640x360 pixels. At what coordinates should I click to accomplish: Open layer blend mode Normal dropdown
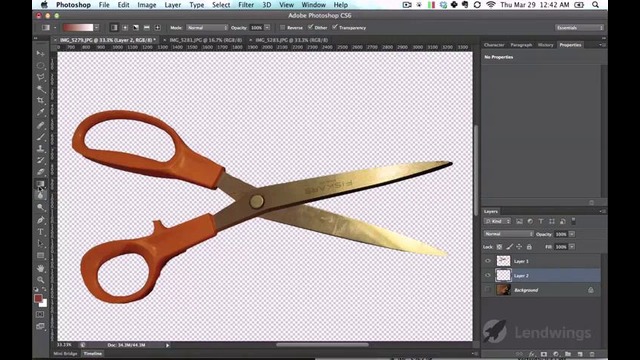509,234
